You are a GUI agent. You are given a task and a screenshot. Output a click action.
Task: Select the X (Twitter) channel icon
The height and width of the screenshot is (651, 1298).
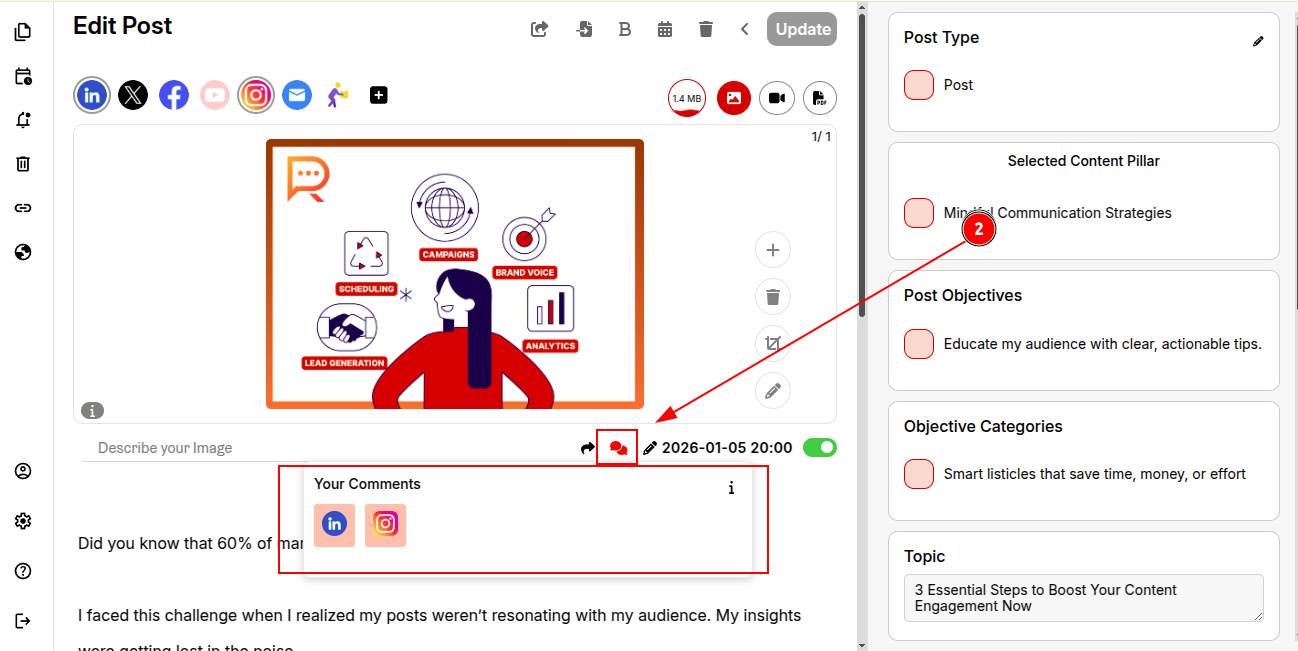pyautogui.click(x=133, y=95)
